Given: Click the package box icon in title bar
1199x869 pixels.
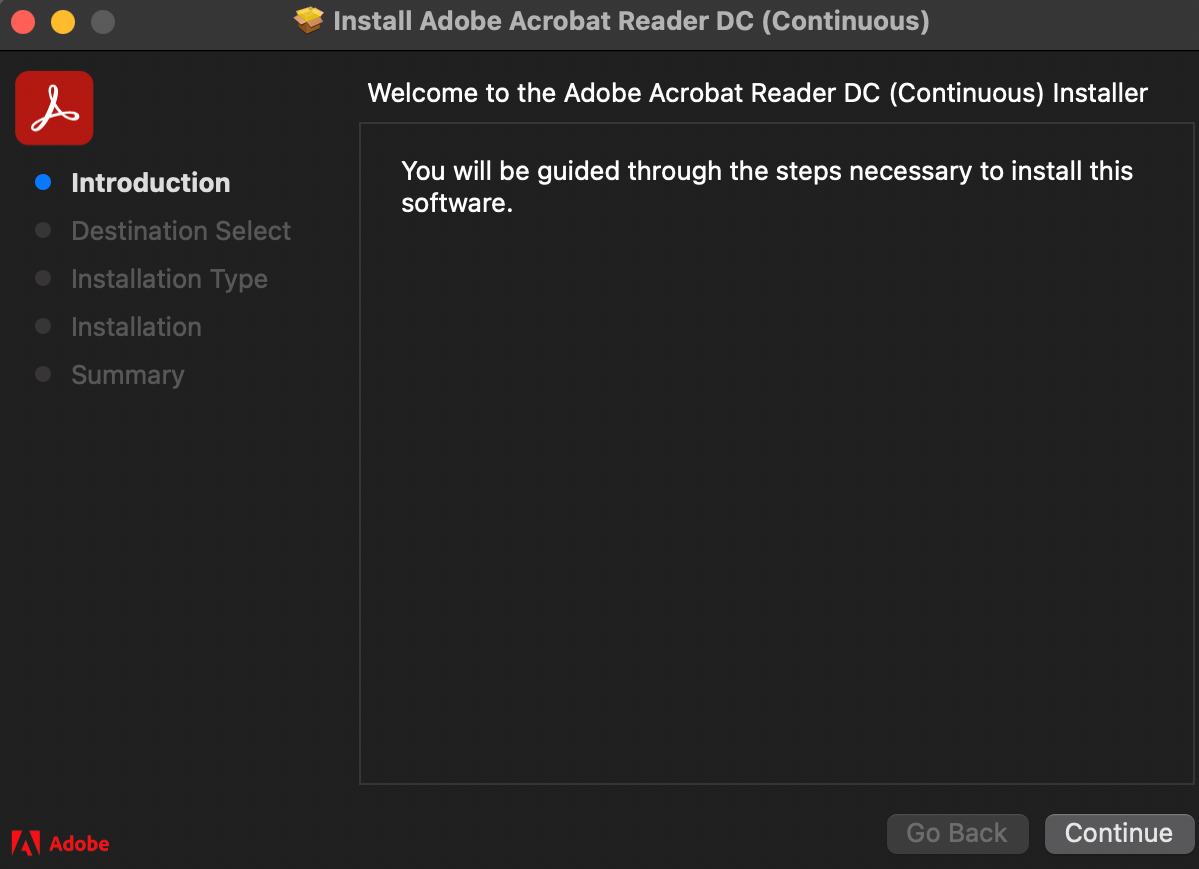Looking at the screenshot, I should (x=310, y=21).
